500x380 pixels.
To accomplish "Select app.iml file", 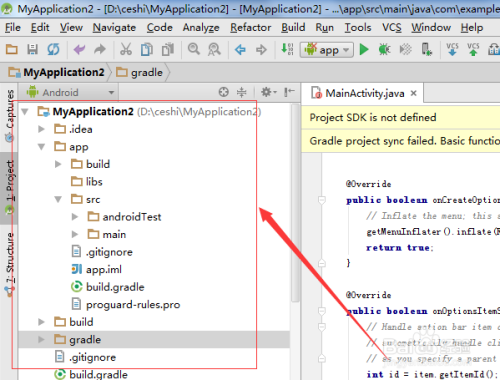I will [97, 269].
